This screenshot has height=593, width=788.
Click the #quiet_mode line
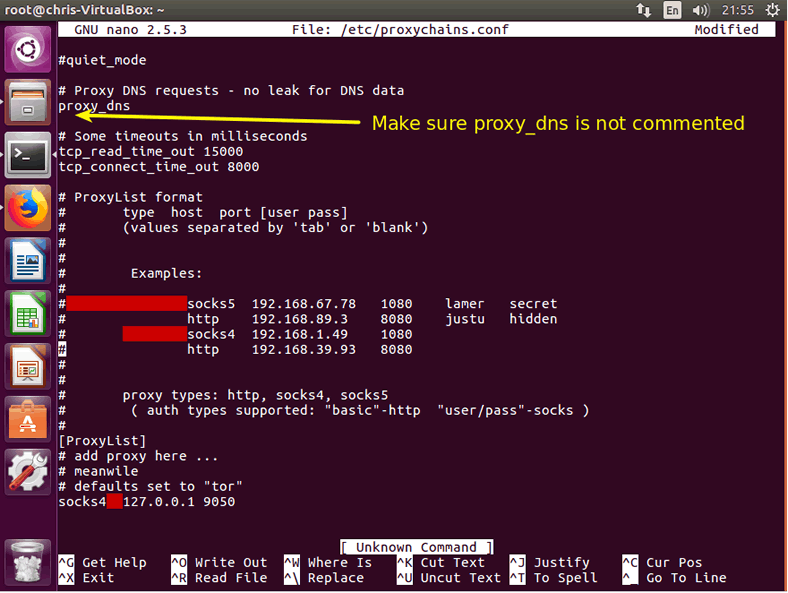click(102, 60)
